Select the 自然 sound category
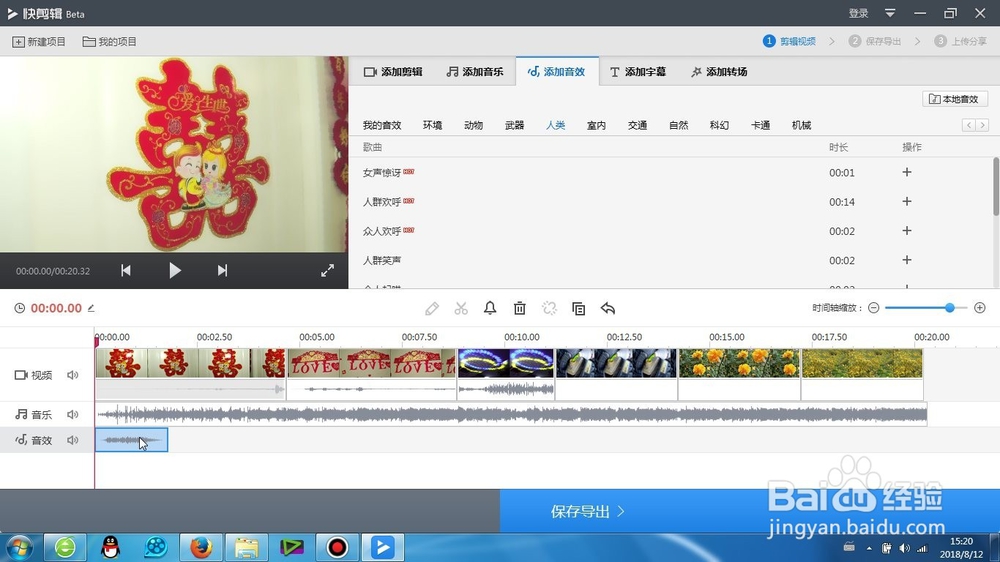 tap(679, 125)
